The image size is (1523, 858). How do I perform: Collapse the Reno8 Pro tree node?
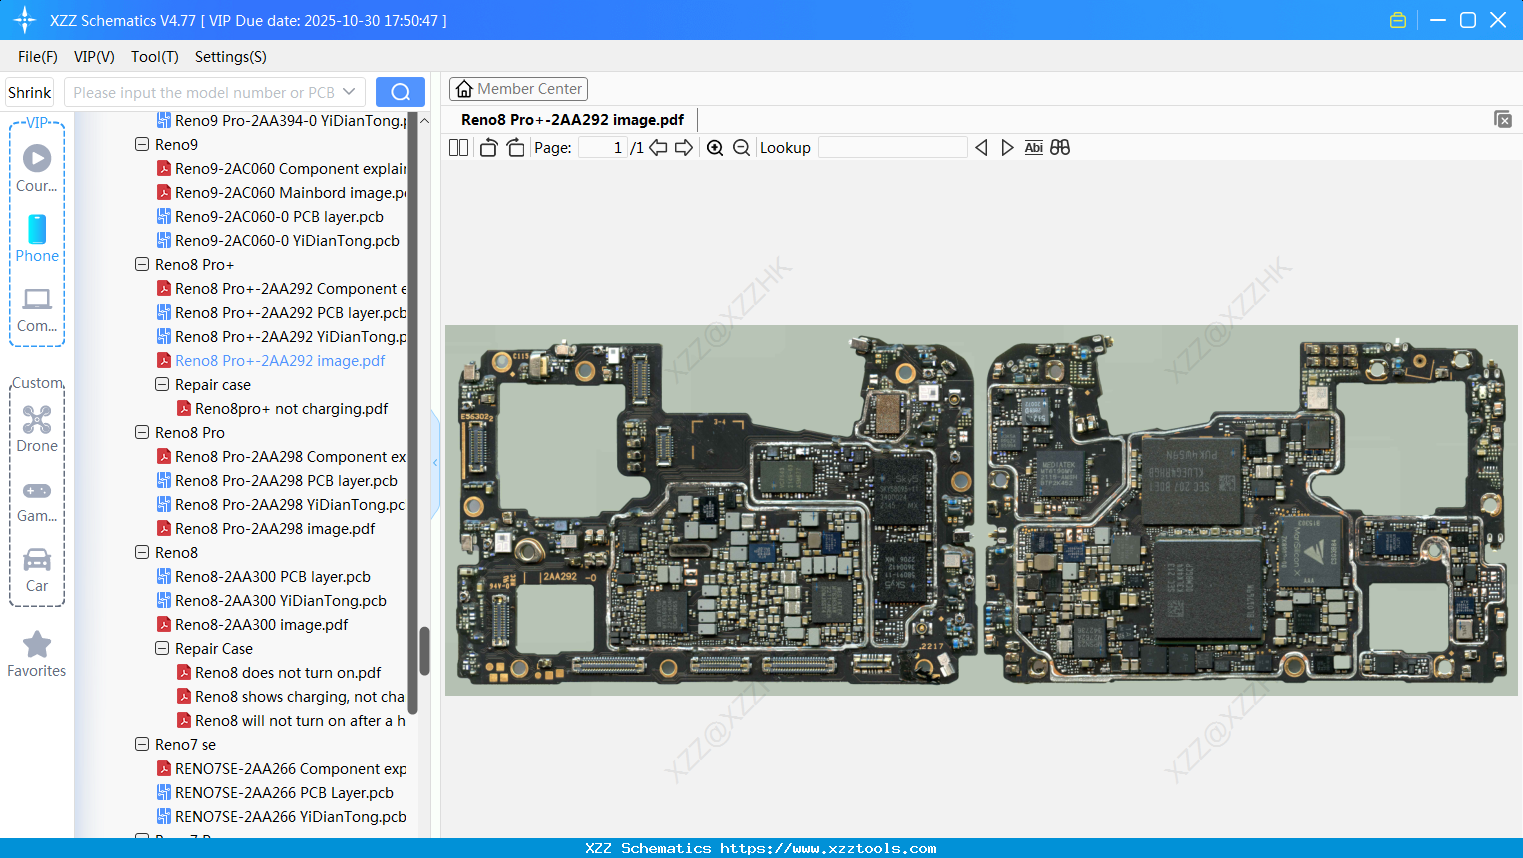[142, 433]
